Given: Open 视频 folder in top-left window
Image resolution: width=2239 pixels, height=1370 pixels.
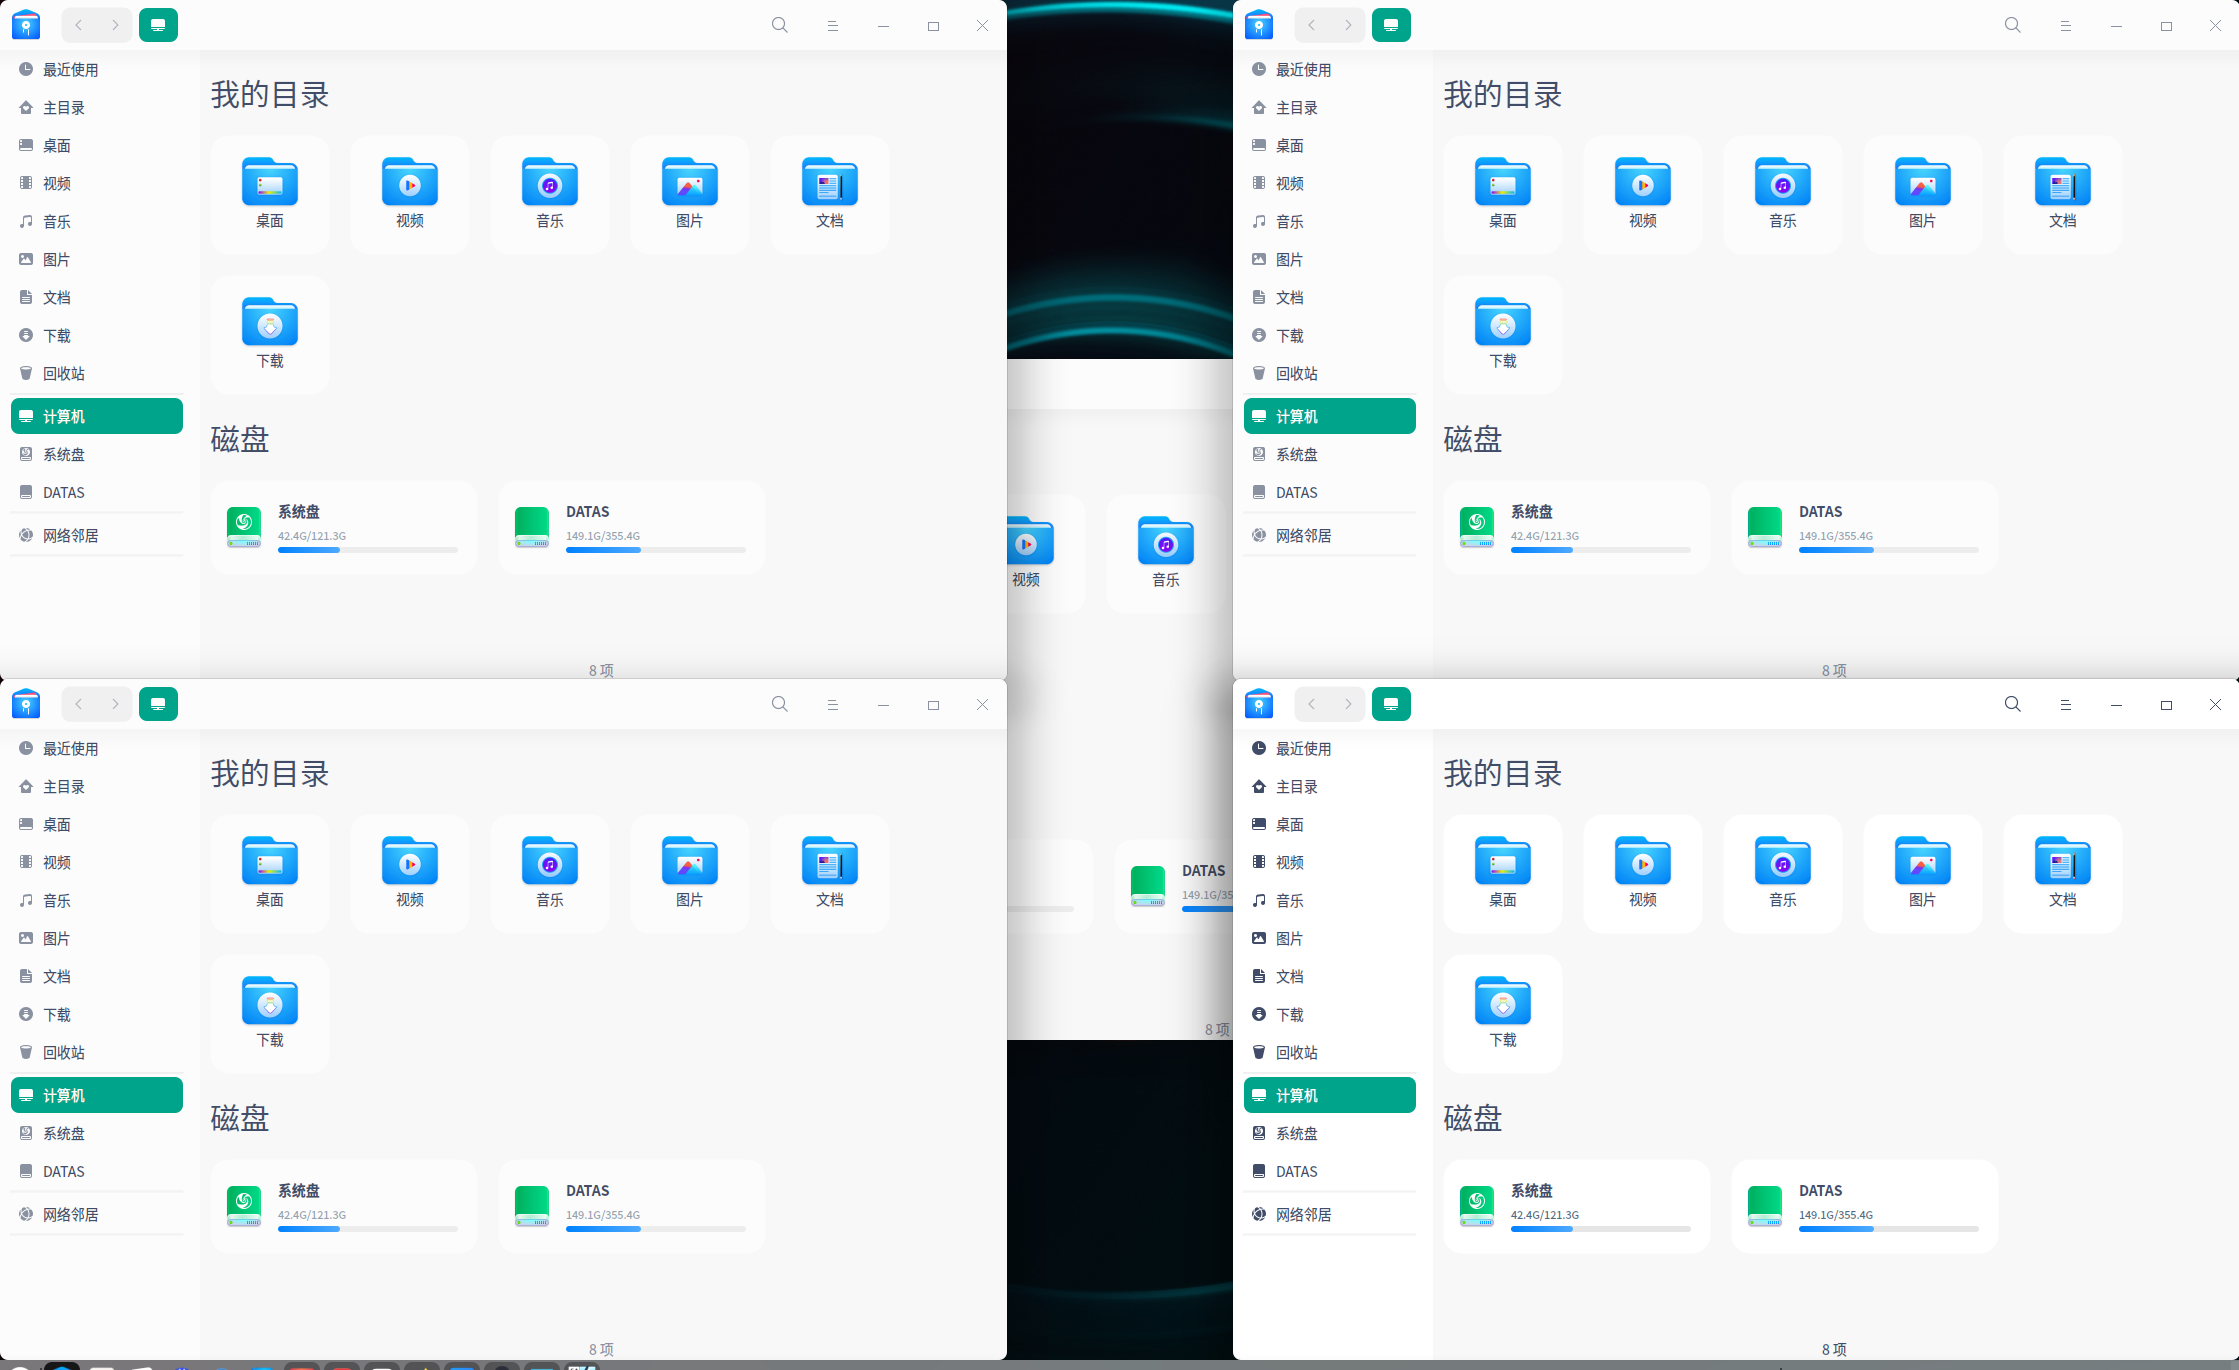Looking at the screenshot, I should click(410, 194).
